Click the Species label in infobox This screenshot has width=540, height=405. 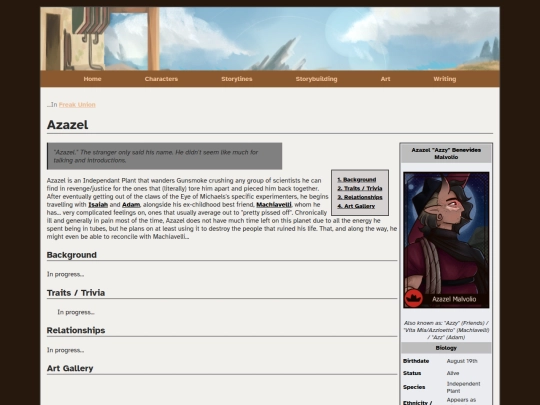click(414, 387)
